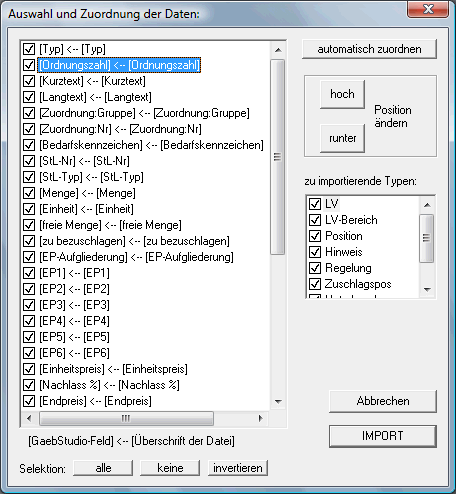456x494 pixels.
Task: Click the automatisch zuordnen button
Action: (369, 49)
